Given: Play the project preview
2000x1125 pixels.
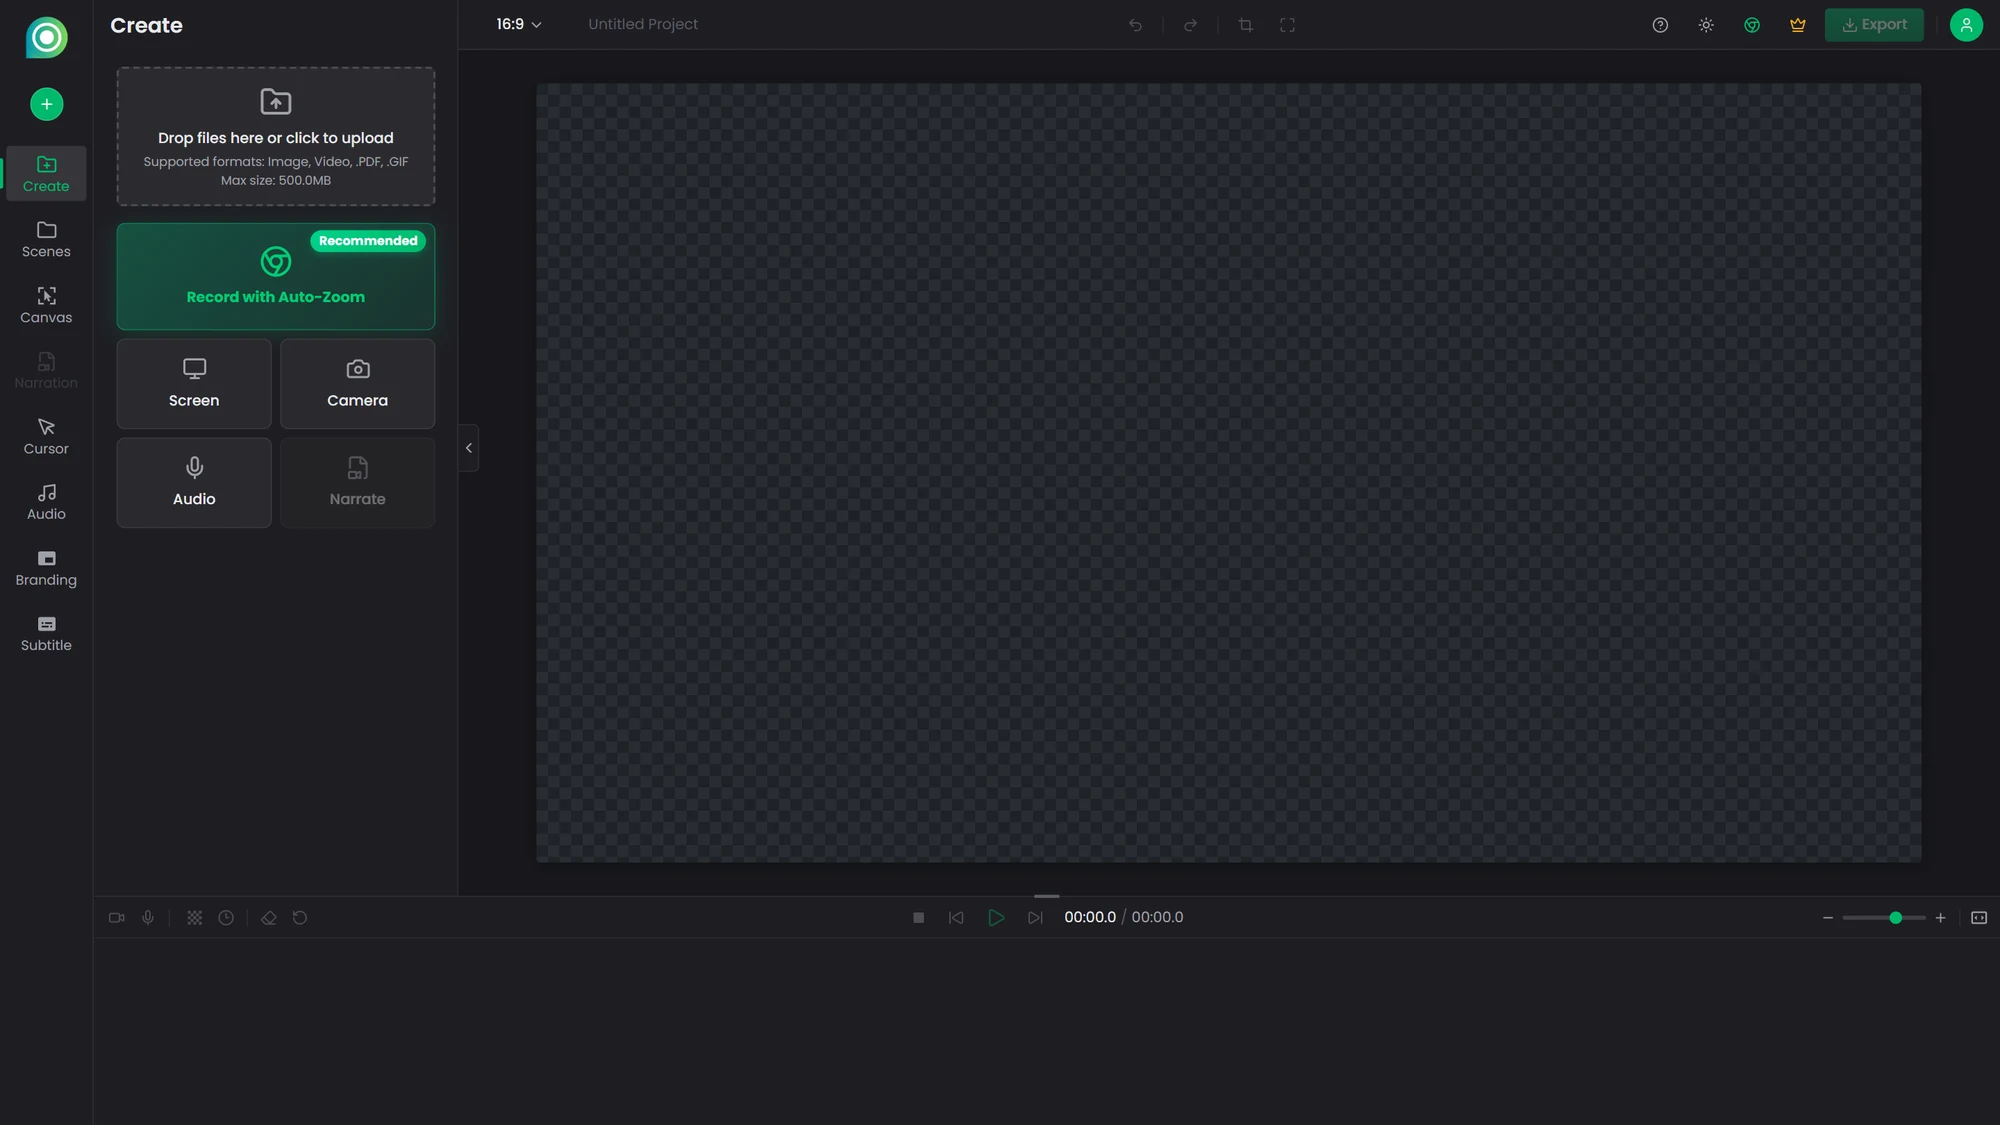Looking at the screenshot, I should click(x=996, y=918).
